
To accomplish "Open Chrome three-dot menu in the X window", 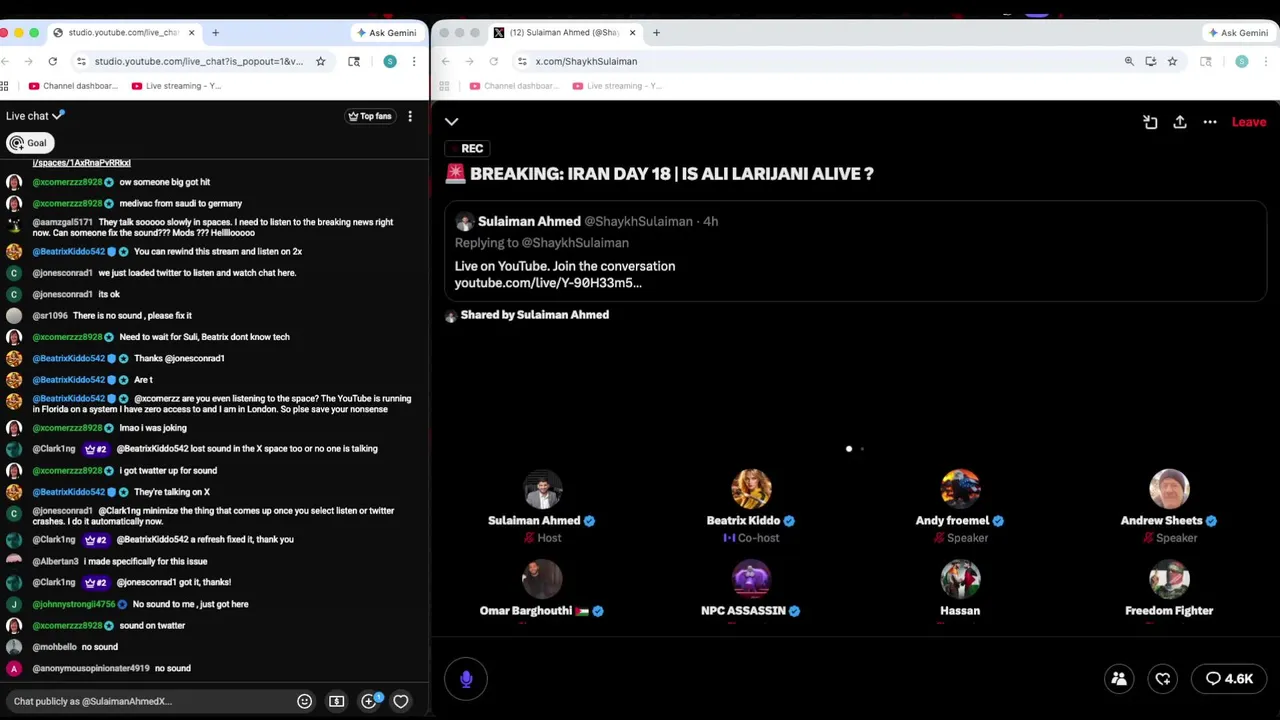I will pyautogui.click(x=1266, y=61).
